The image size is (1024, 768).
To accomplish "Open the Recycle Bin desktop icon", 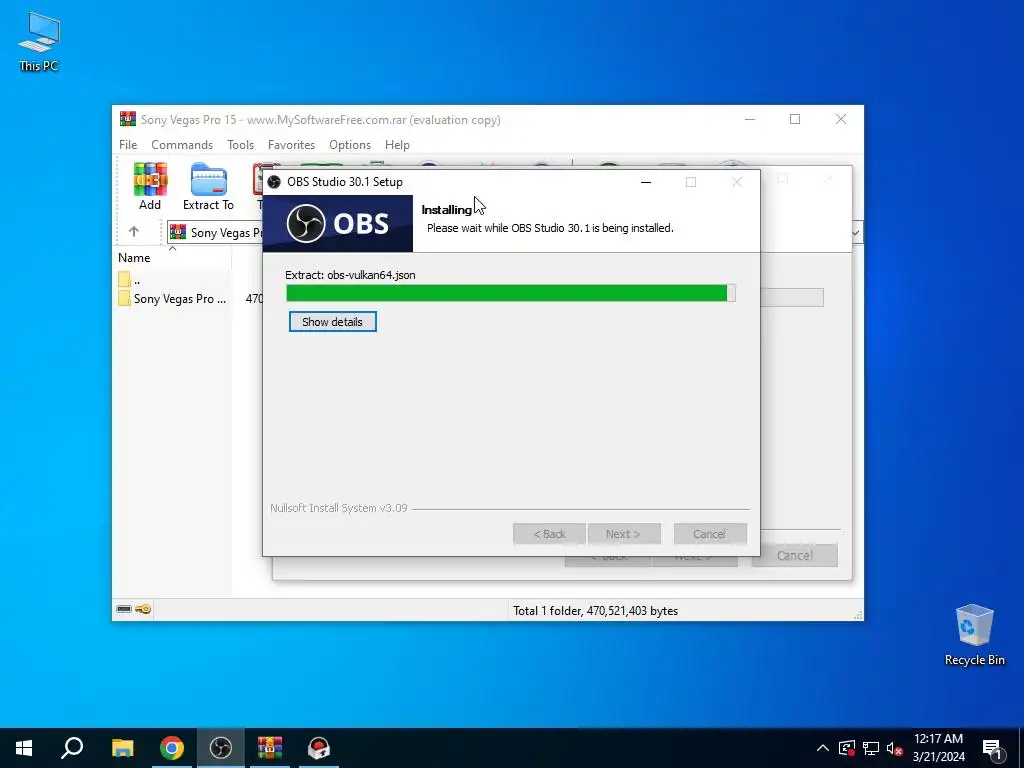I will (x=974, y=635).
